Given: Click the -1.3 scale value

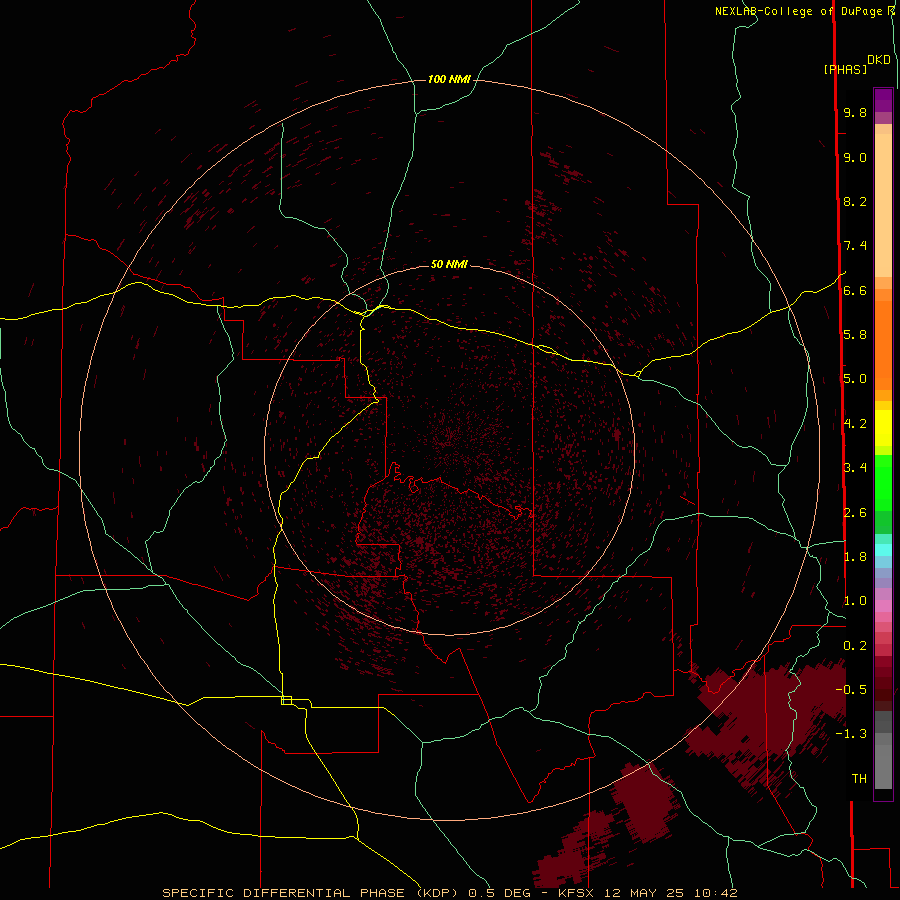Looking at the screenshot, I should pos(851,734).
